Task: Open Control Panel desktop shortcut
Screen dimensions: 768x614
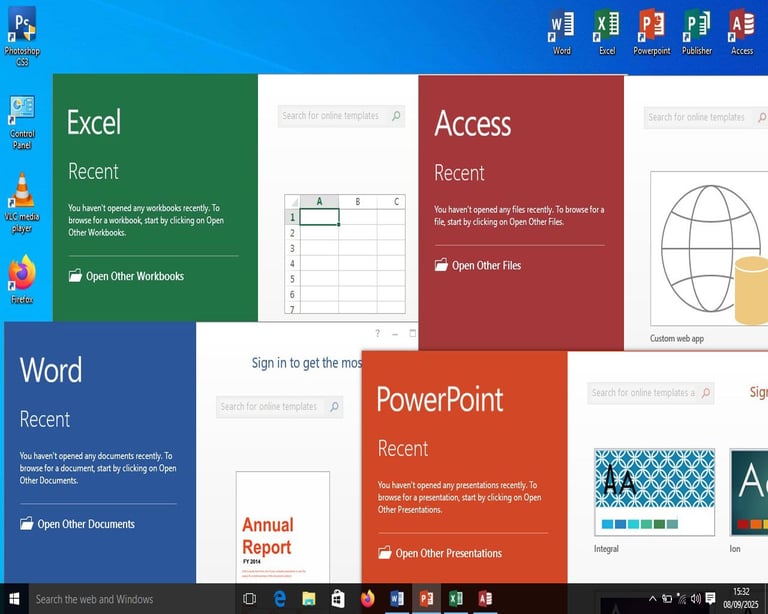Action: tap(22, 122)
